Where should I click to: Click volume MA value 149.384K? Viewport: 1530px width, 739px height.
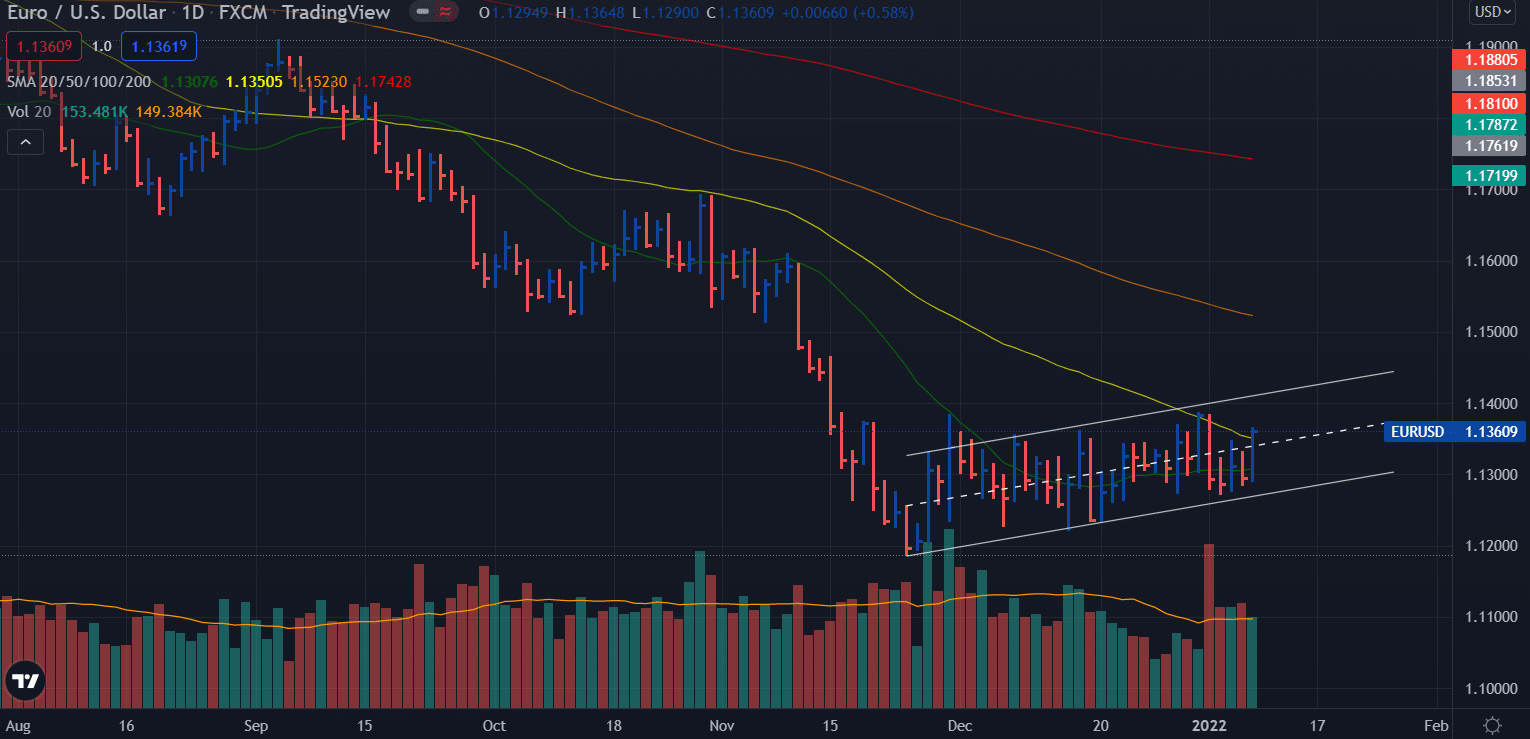[168, 112]
